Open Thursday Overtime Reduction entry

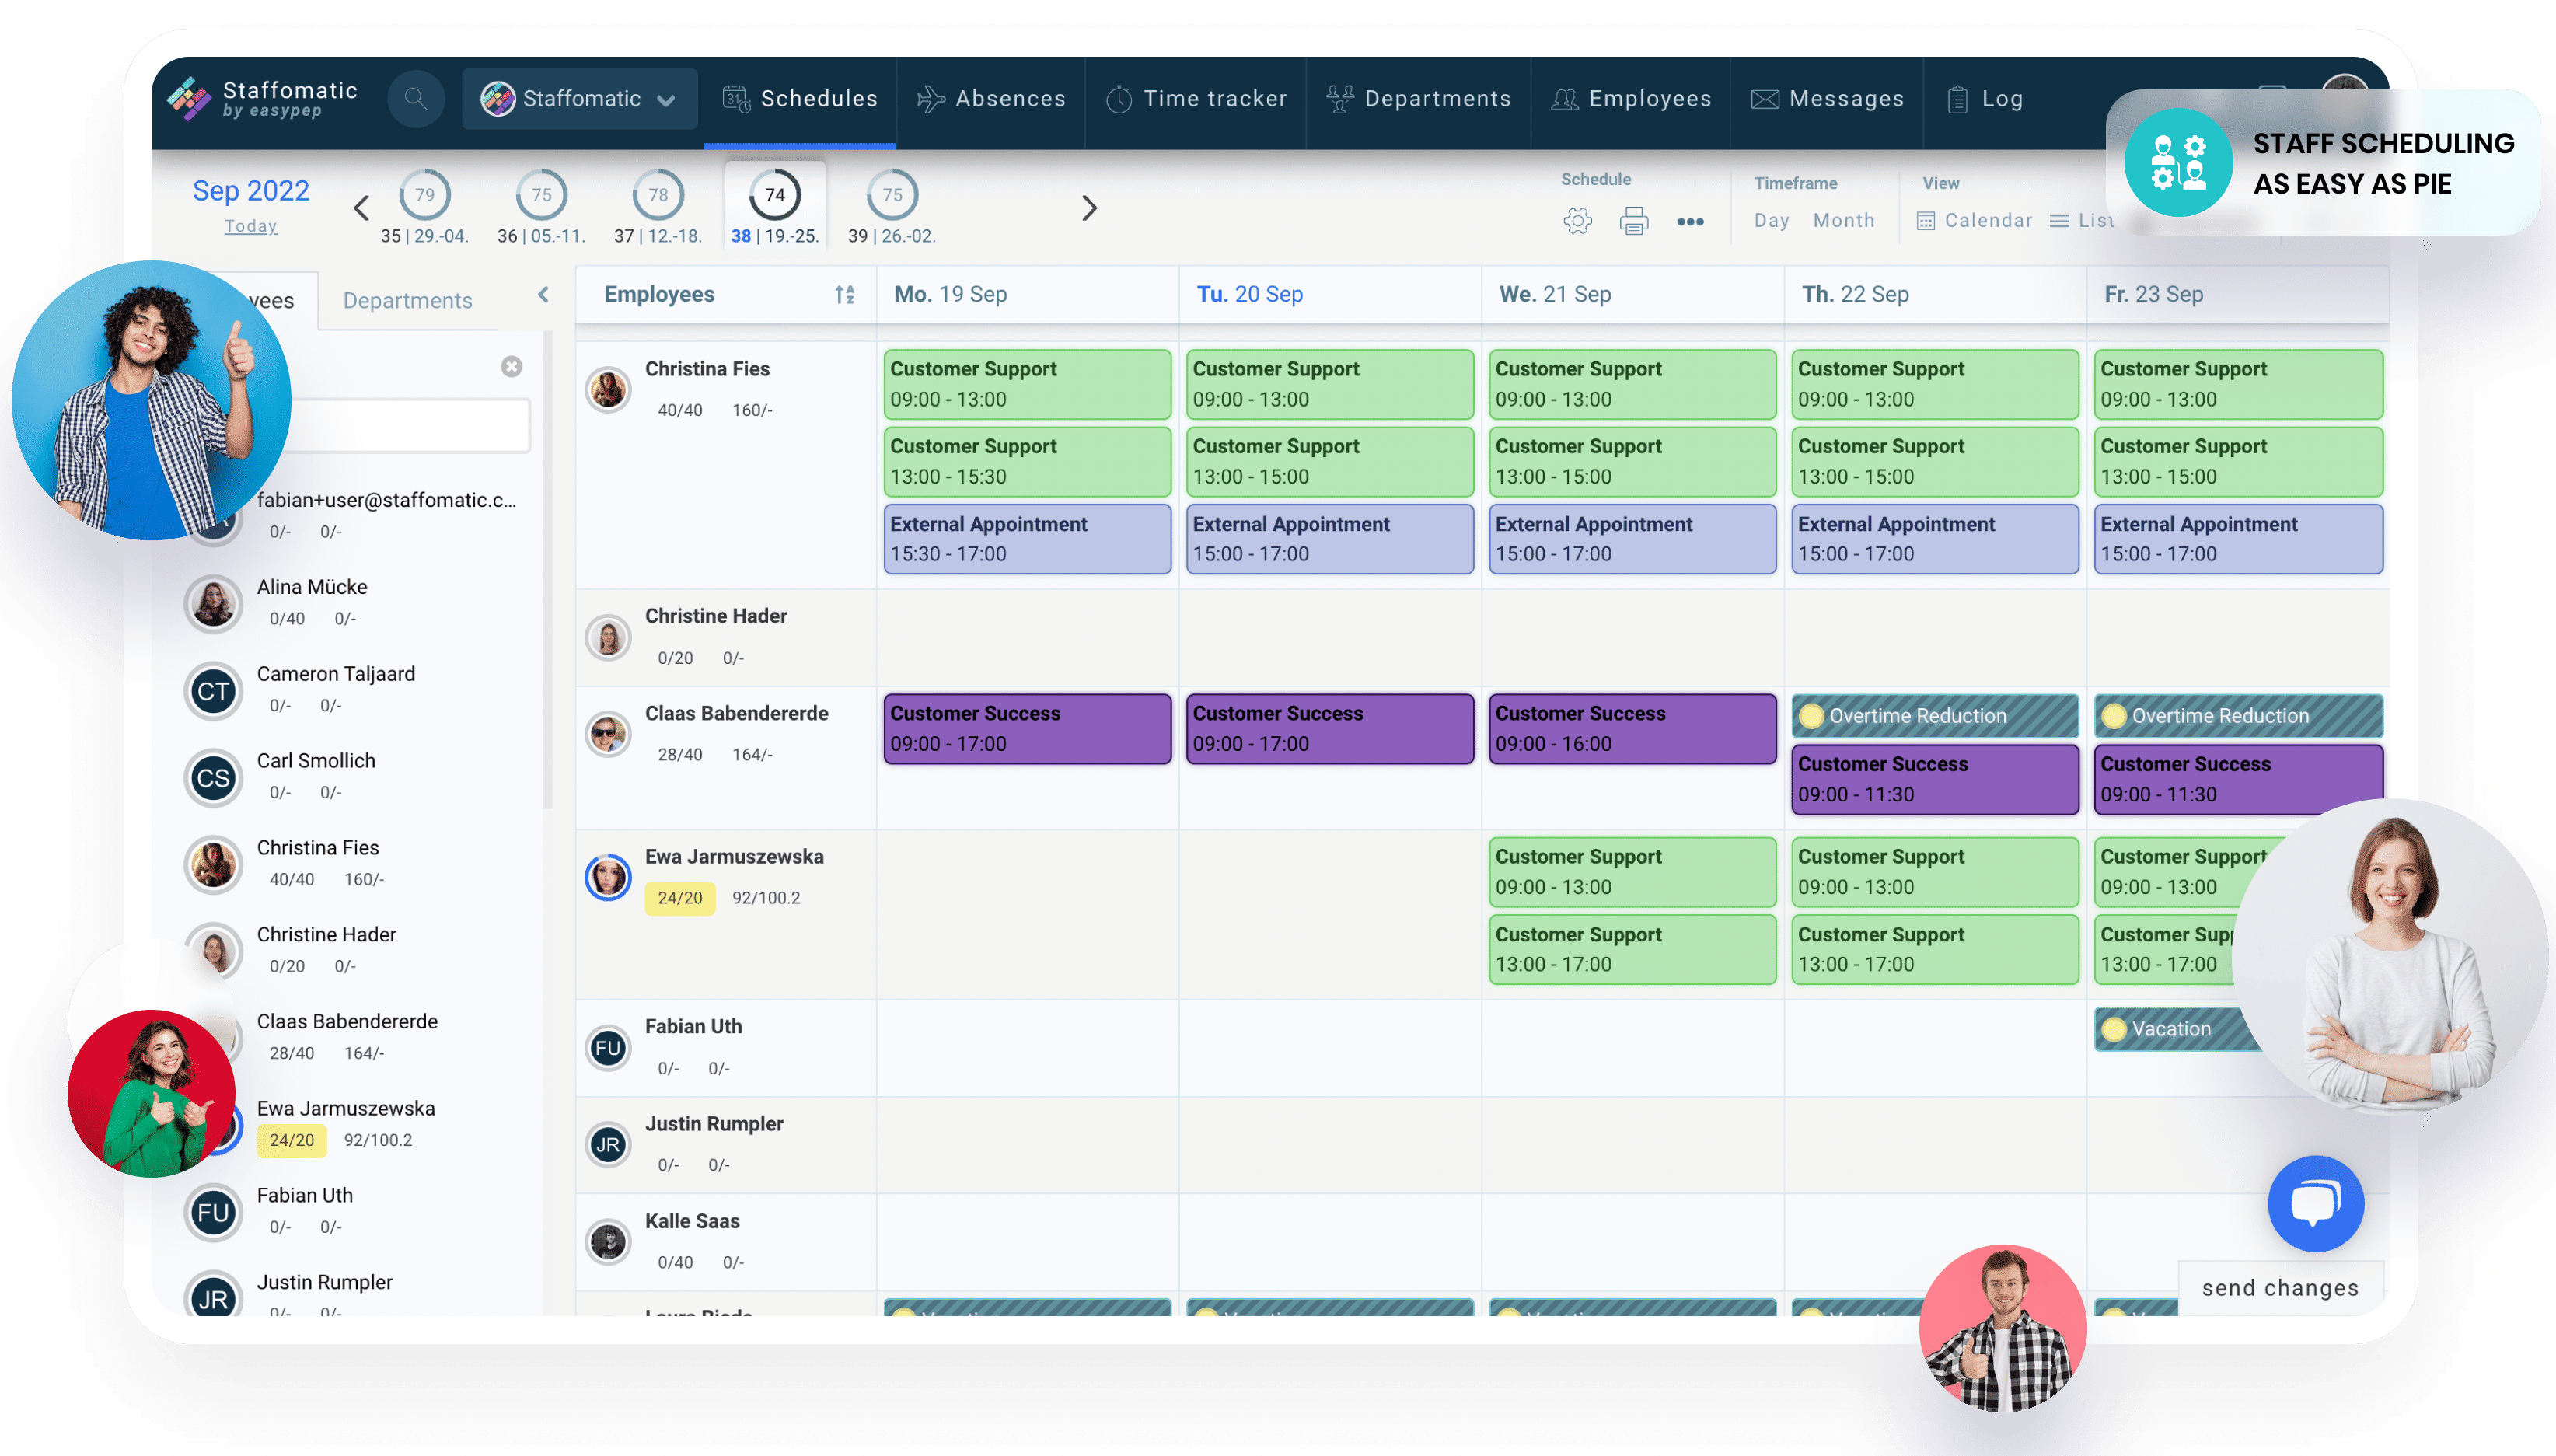[1935, 716]
